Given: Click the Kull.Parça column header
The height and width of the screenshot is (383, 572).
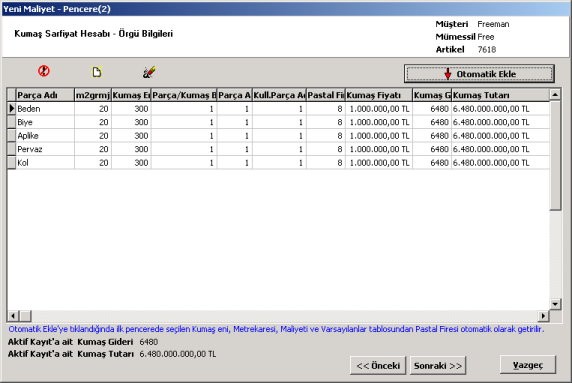Looking at the screenshot, I should pos(279,95).
